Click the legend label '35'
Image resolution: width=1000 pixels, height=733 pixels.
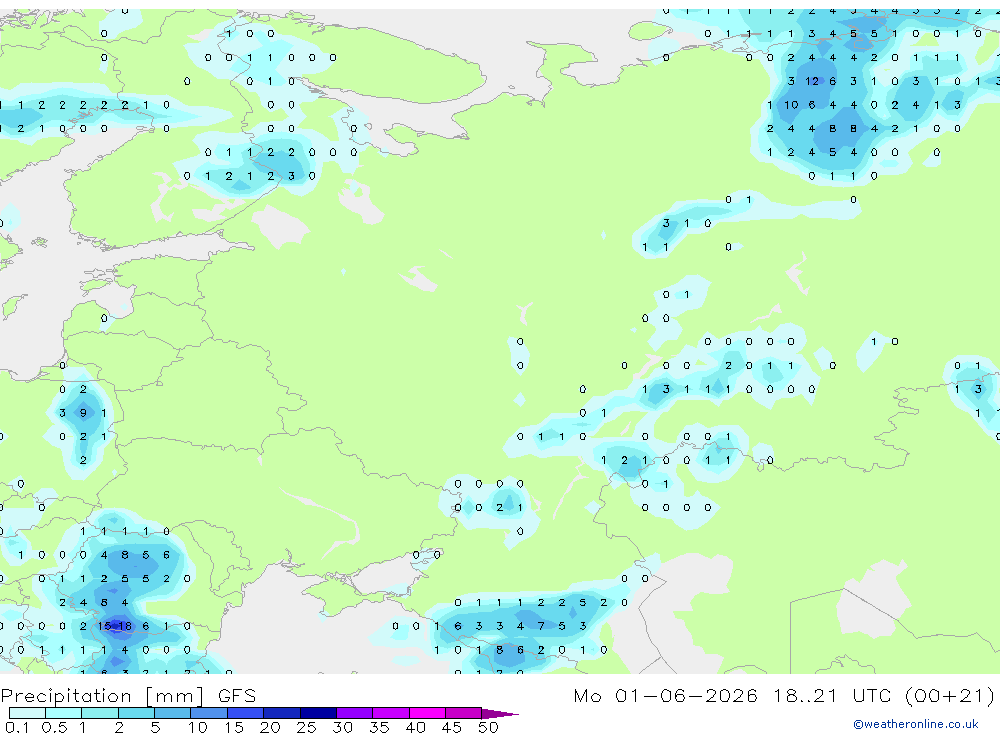(379, 727)
